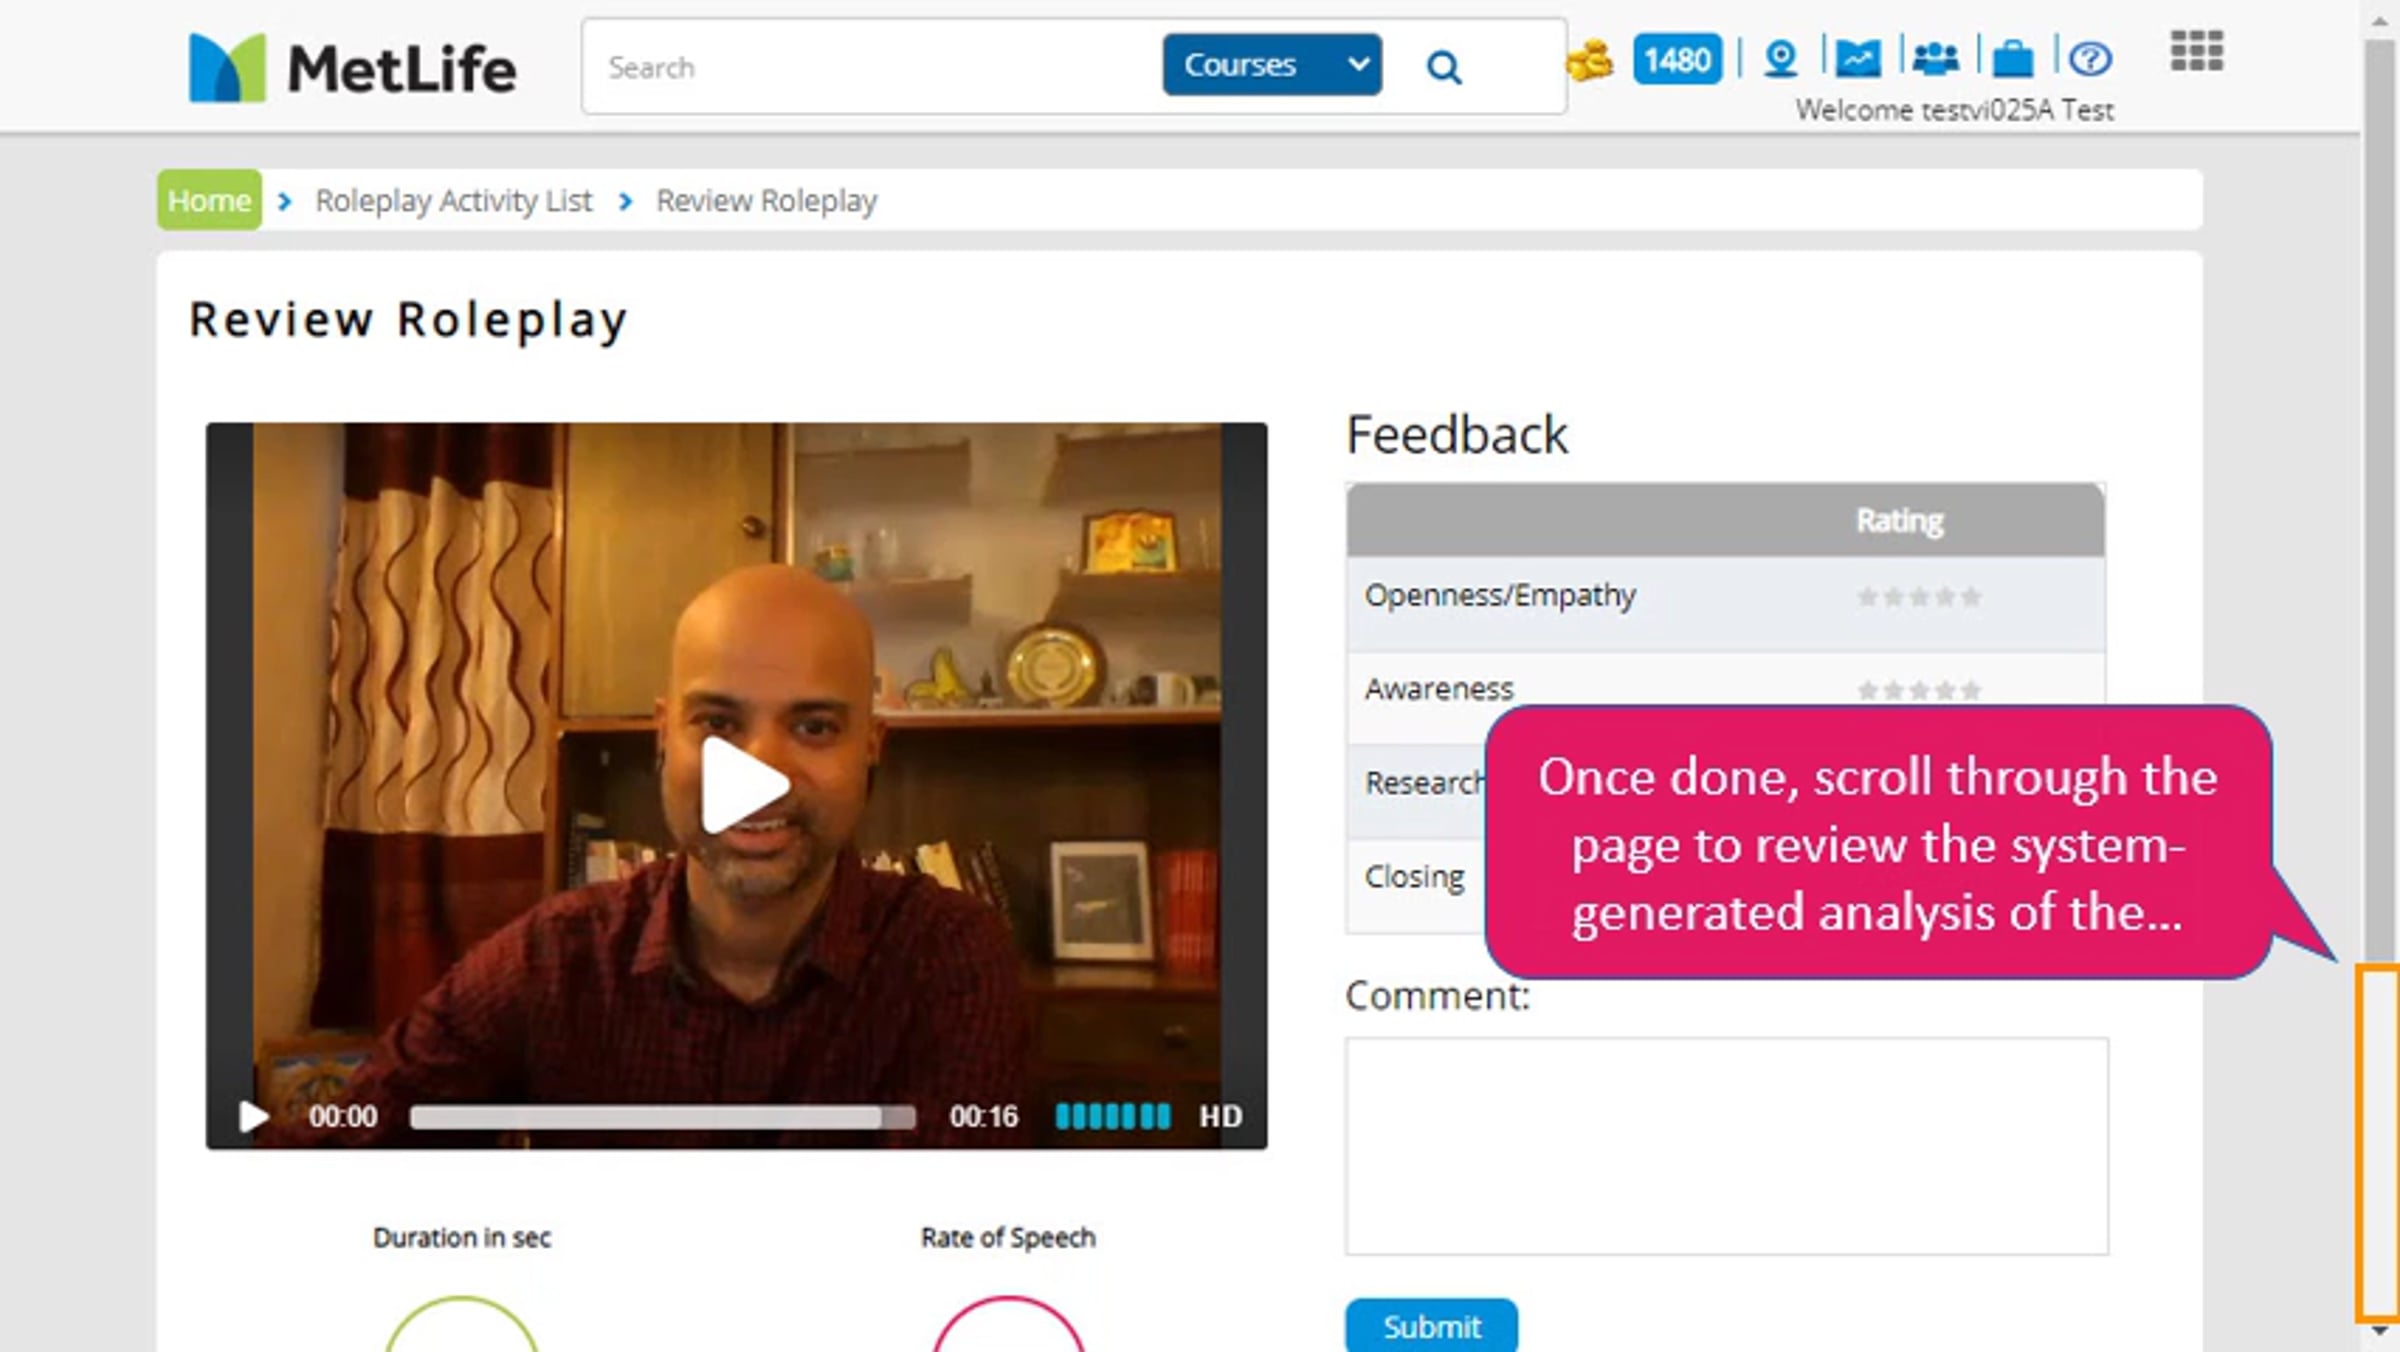
Task: Click the group of people icon
Action: tap(1935, 58)
